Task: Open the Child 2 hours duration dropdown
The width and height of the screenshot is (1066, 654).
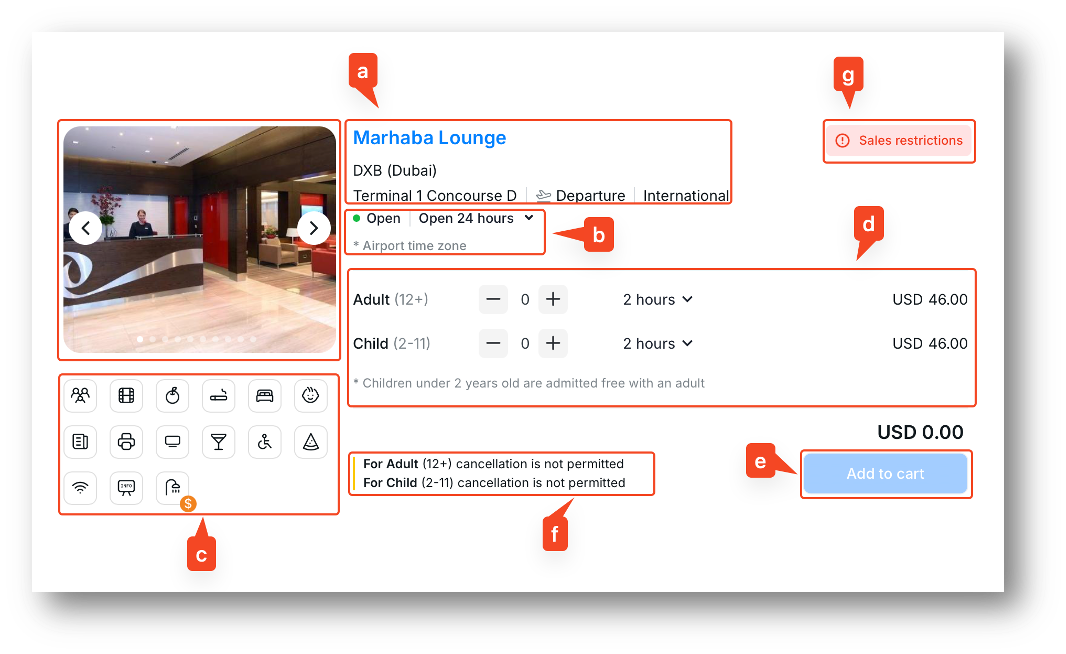Action: click(657, 343)
